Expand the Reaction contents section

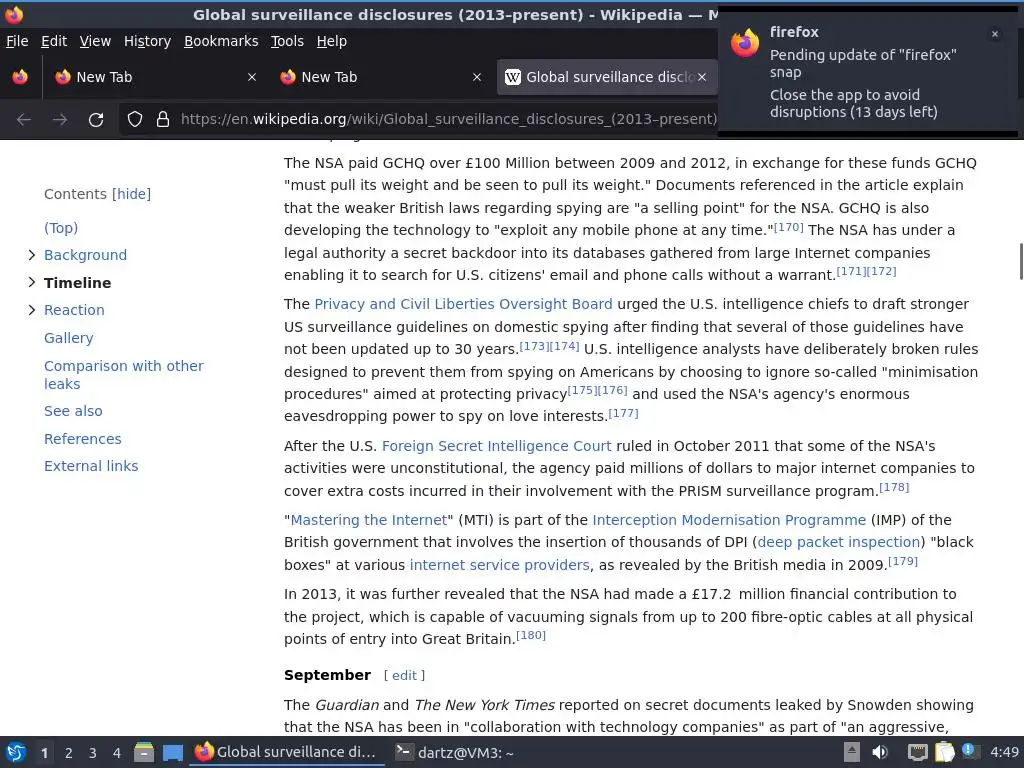(31, 310)
